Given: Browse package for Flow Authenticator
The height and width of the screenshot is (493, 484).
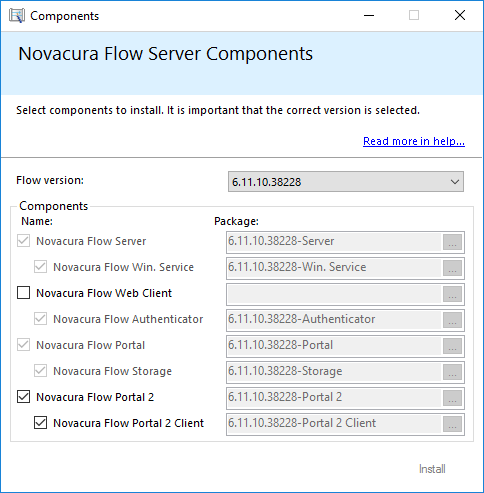Looking at the screenshot, I should [x=452, y=320].
